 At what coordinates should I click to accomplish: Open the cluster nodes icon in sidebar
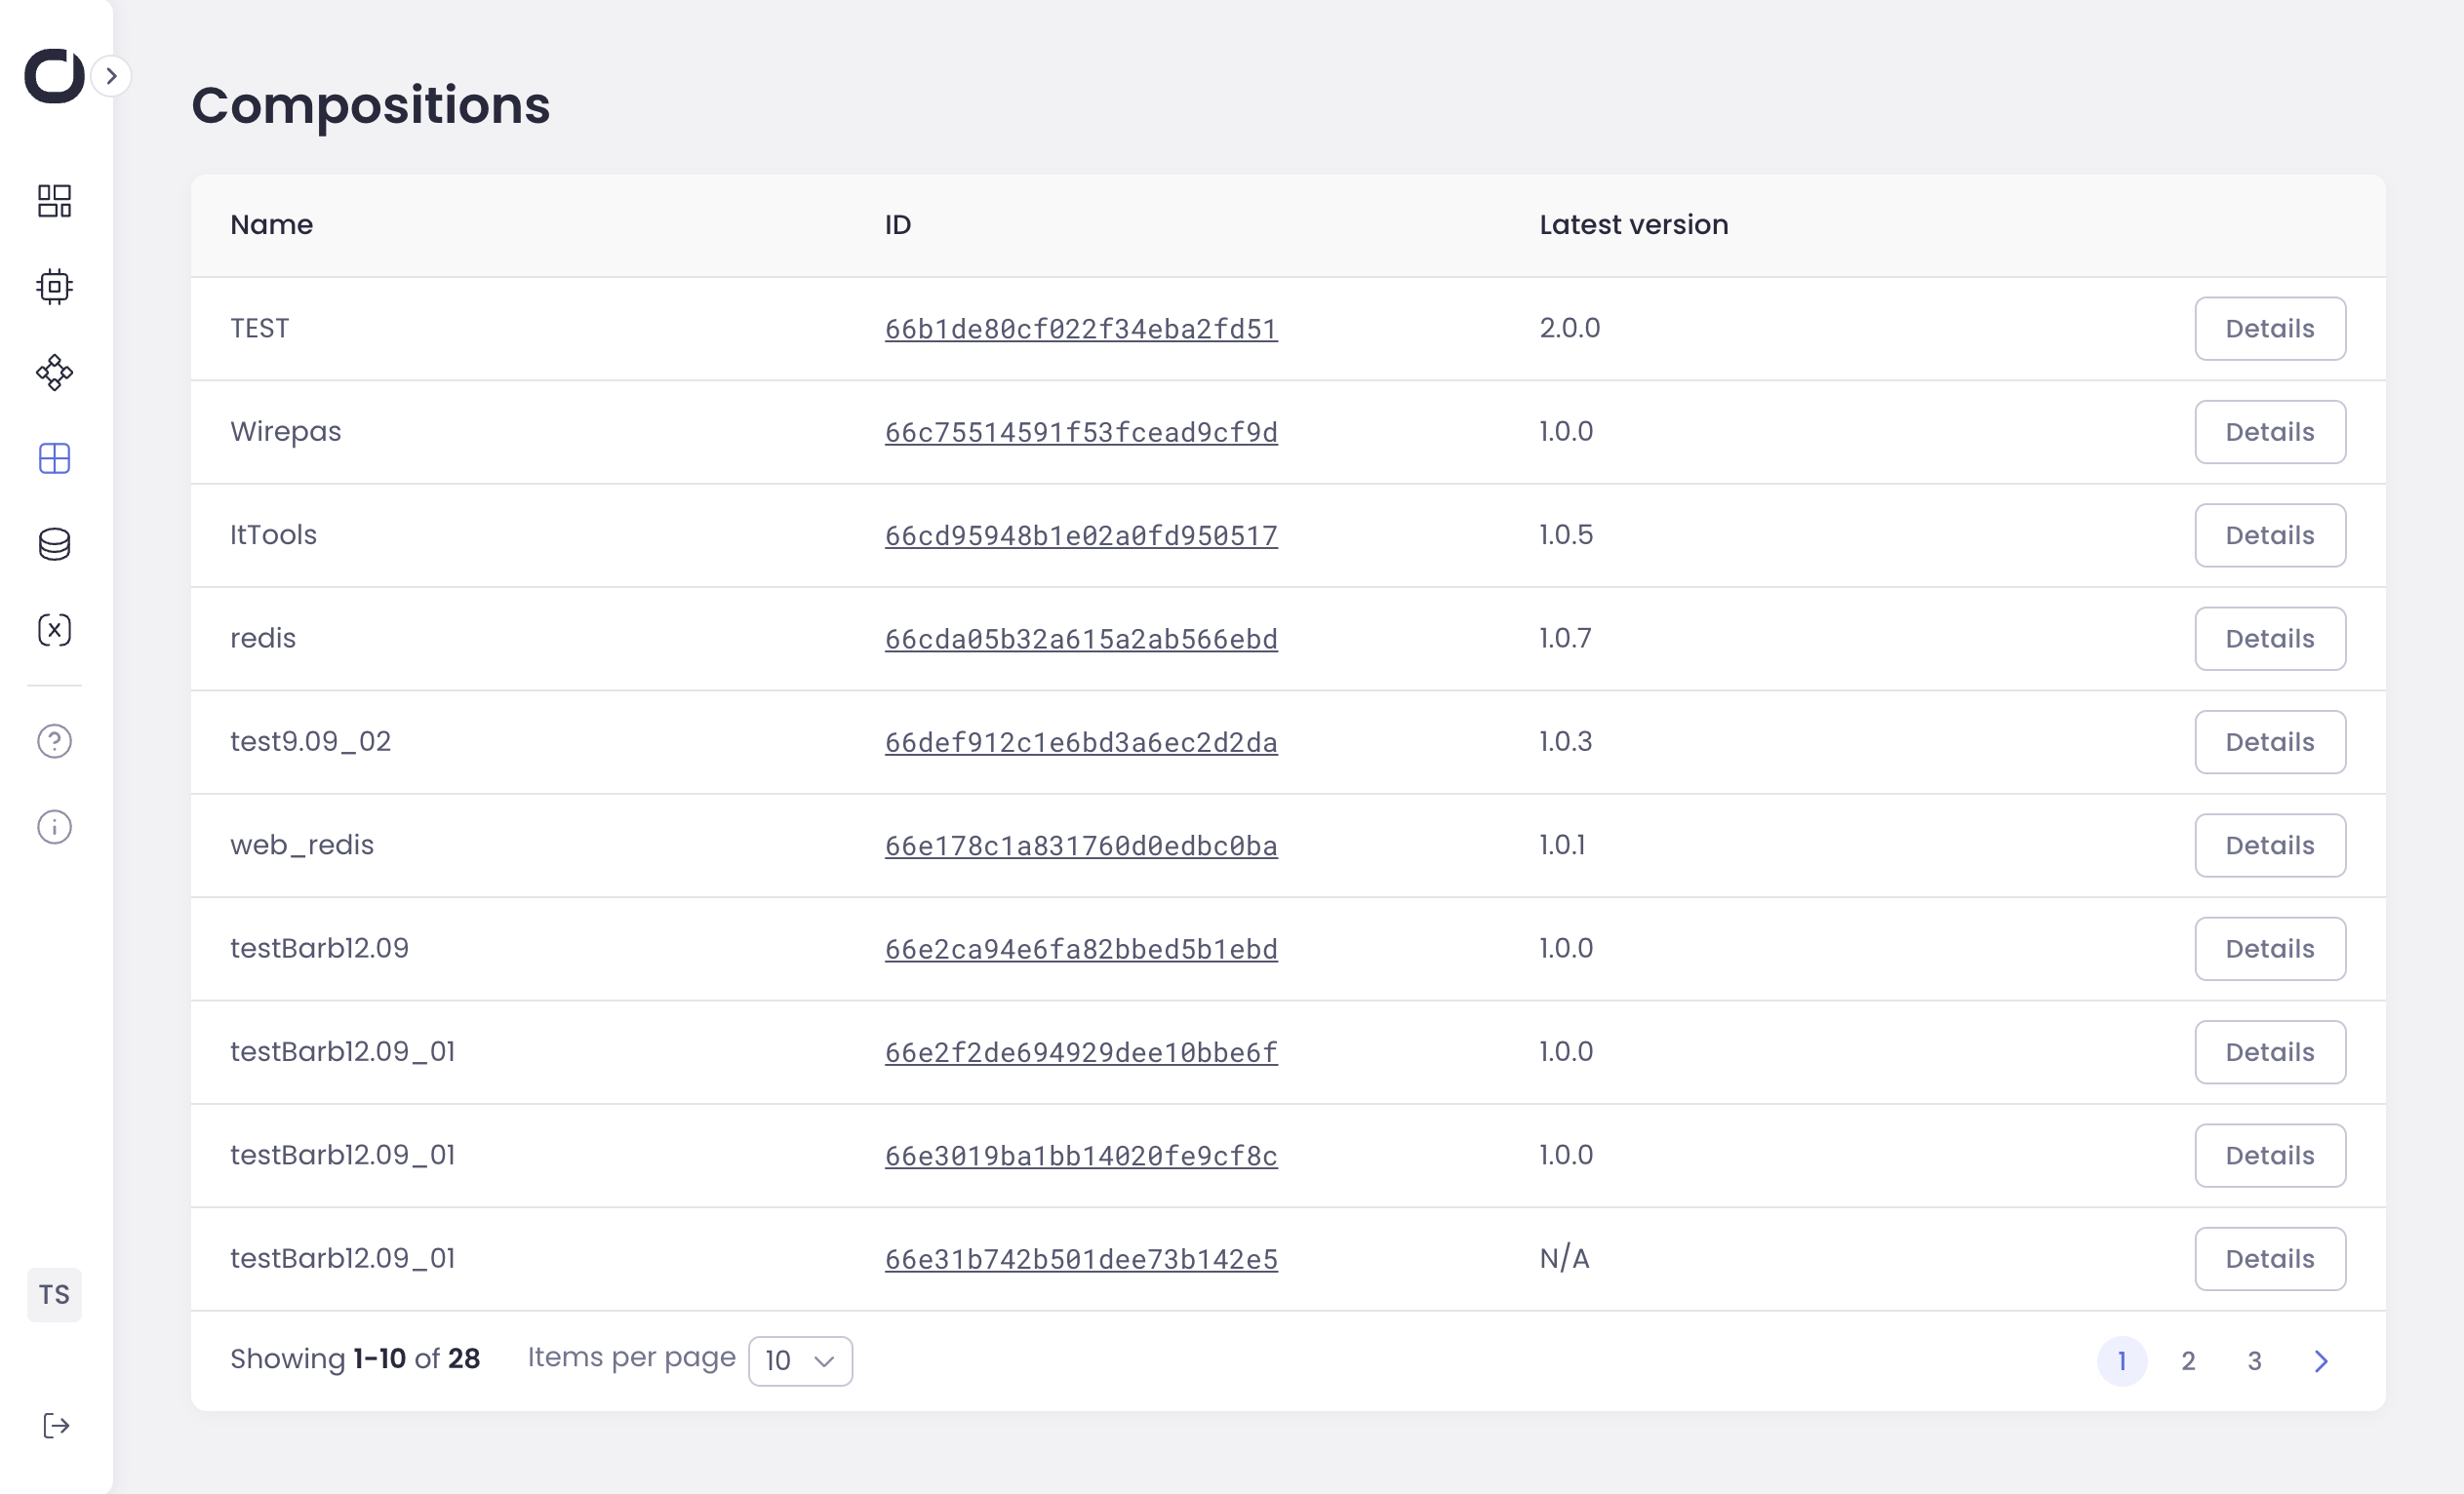coord(54,373)
